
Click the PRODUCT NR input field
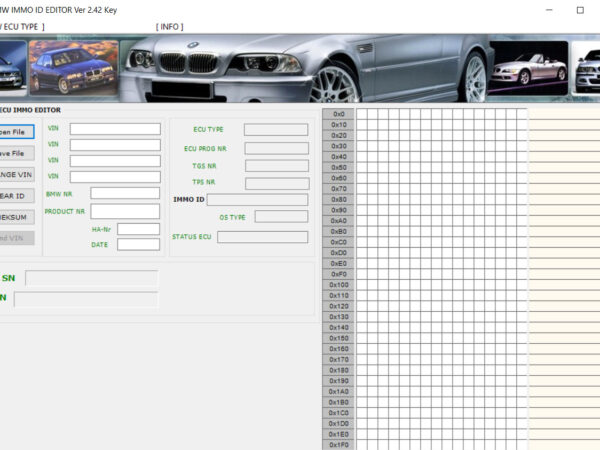coord(125,211)
